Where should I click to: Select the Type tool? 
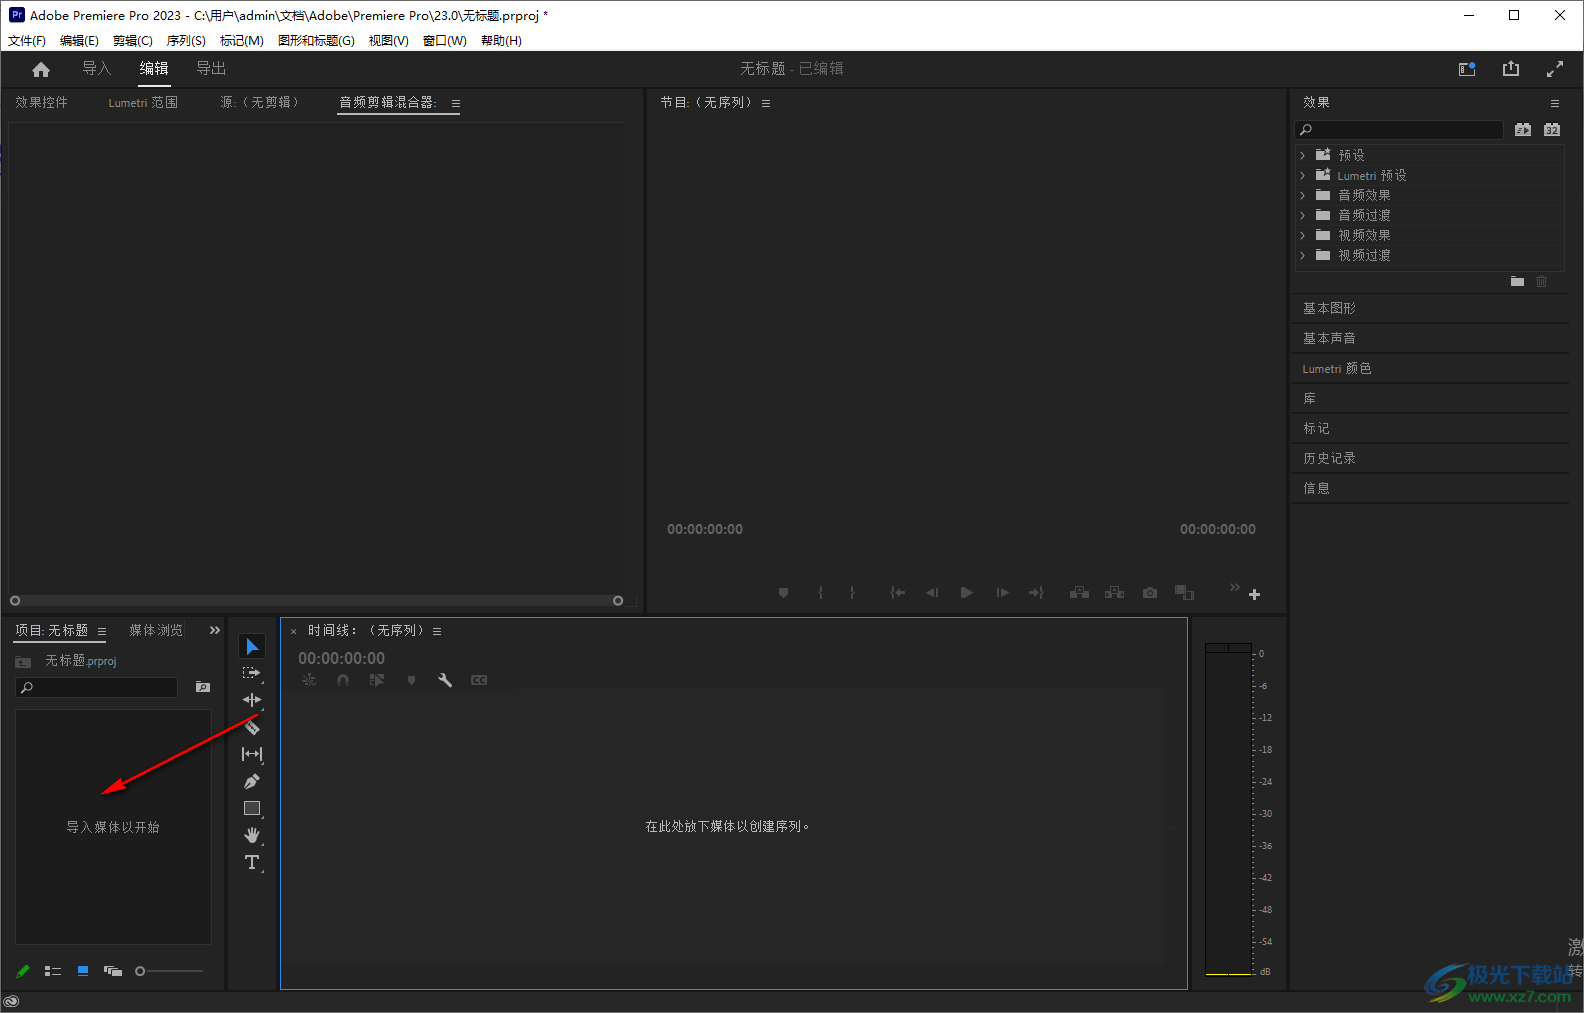click(252, 862)
